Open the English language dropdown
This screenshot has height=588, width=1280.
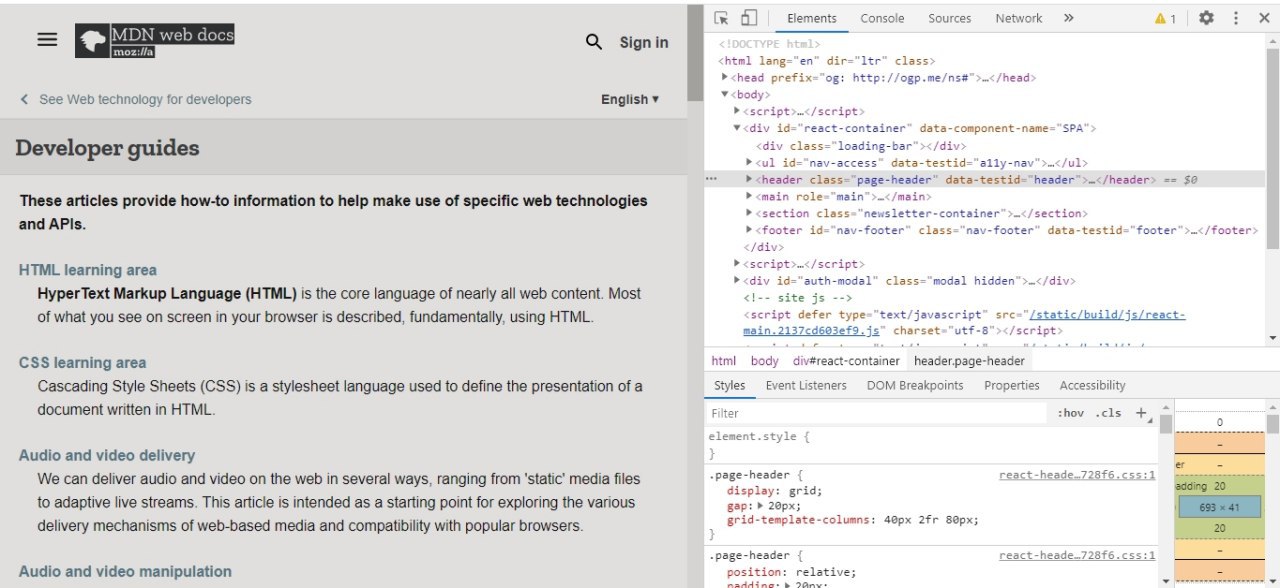coord(630,99)
